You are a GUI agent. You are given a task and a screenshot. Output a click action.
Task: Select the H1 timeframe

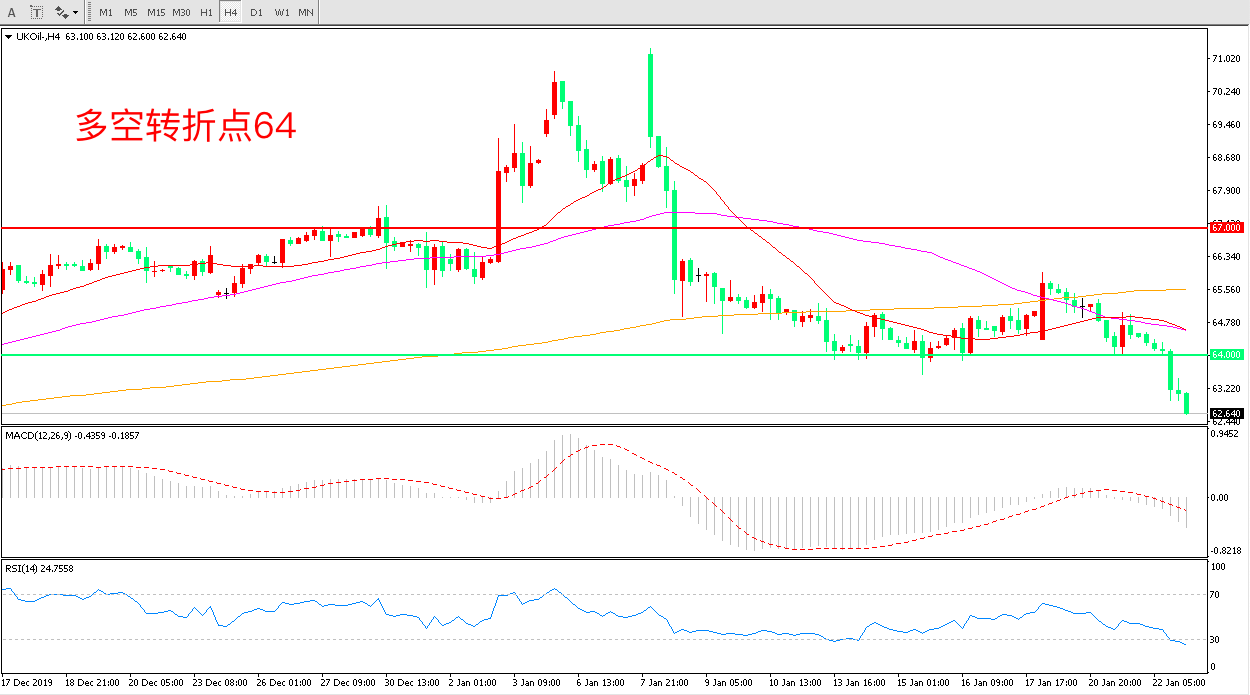pyautogui.click(x=206, y=13)
